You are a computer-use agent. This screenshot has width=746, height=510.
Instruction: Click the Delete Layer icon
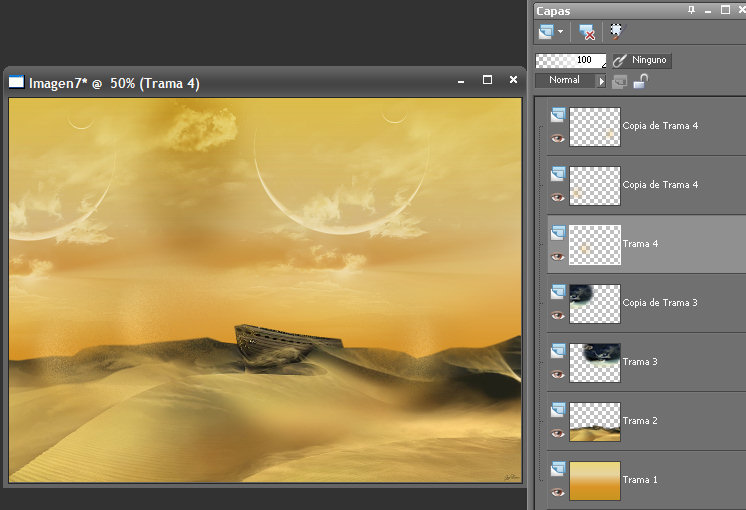[588, 31]
